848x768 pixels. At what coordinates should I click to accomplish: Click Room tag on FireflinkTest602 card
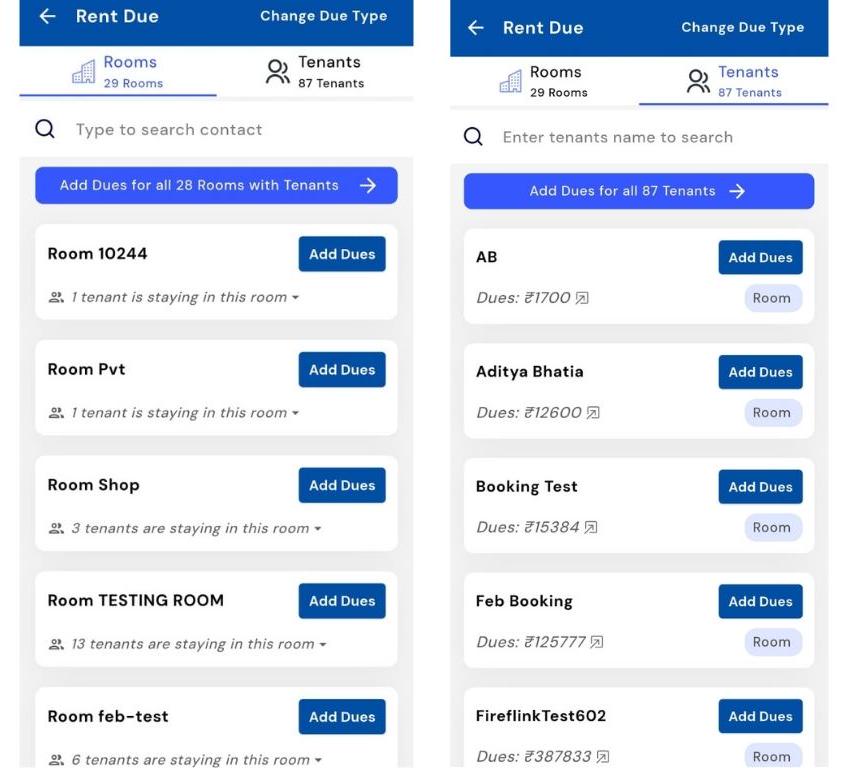[772, 756]
